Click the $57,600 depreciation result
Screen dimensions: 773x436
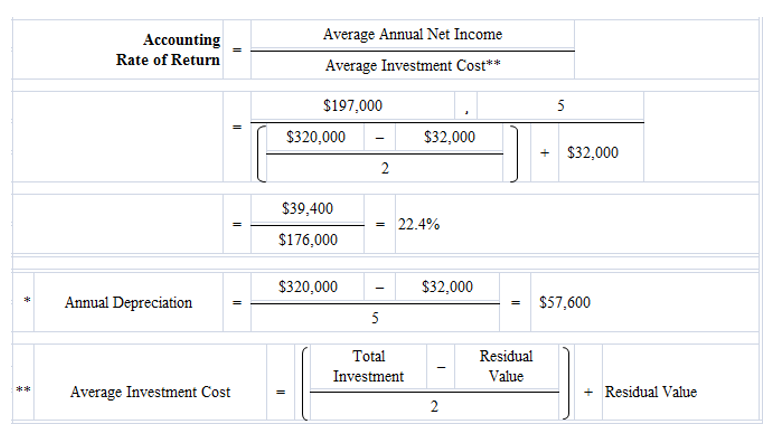[x=564, y=302]
